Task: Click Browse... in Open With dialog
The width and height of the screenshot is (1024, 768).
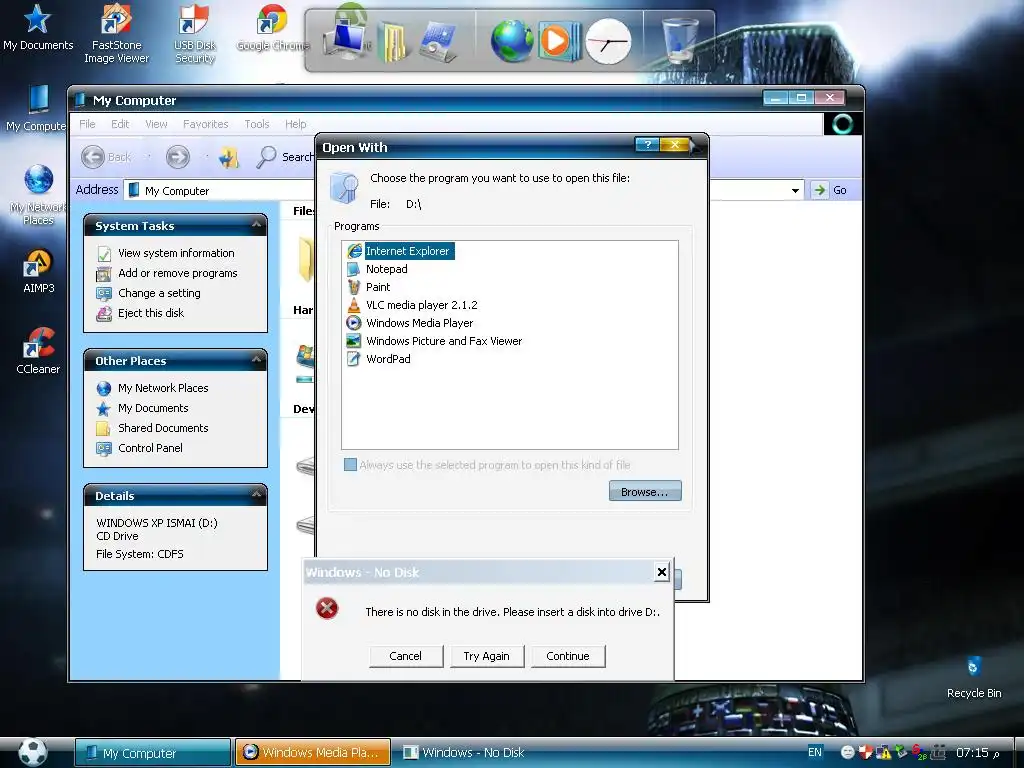Action: point(645,491)
